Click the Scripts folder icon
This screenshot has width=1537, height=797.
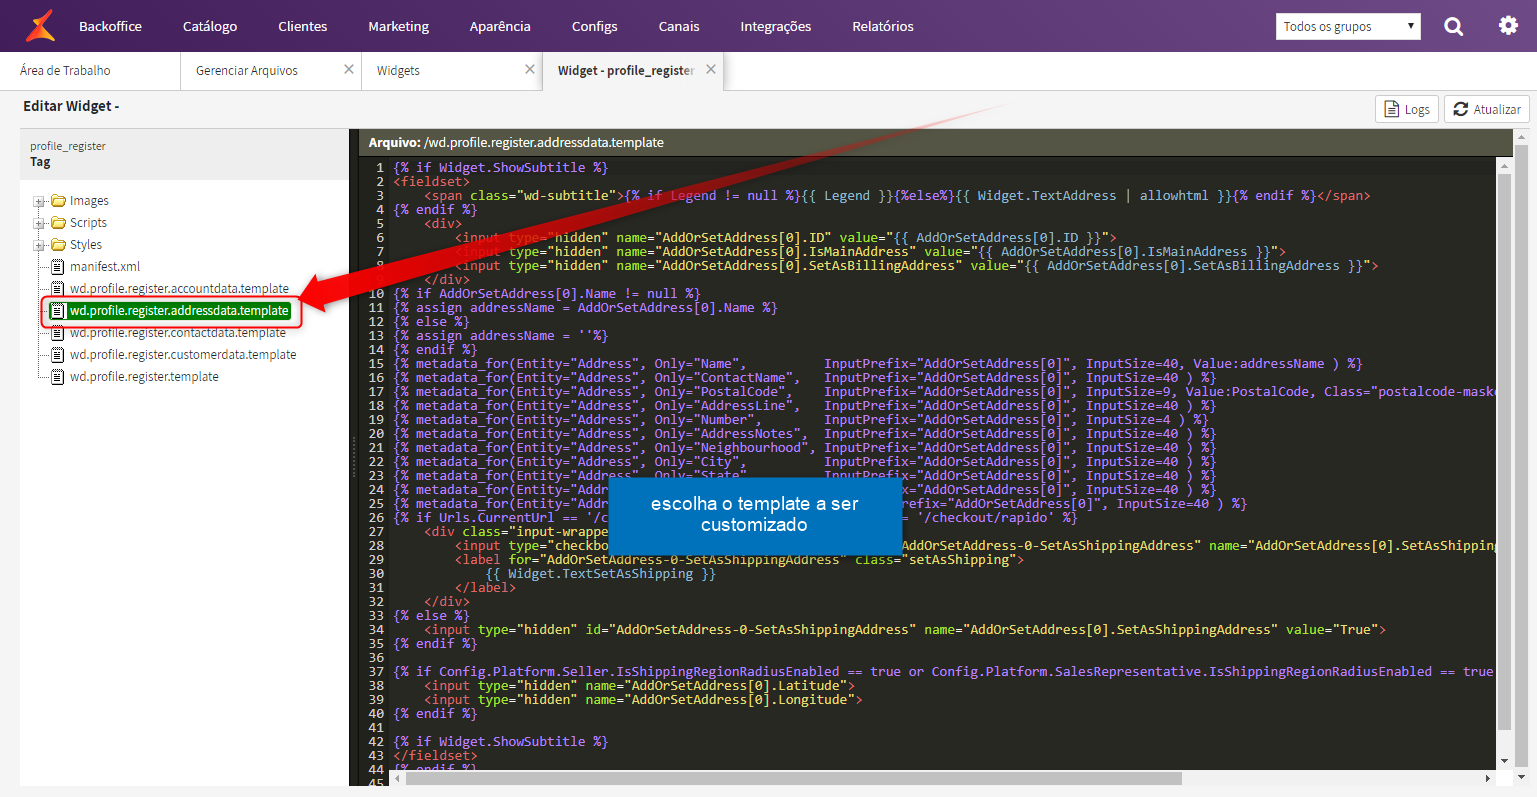(x=58, y=223)
